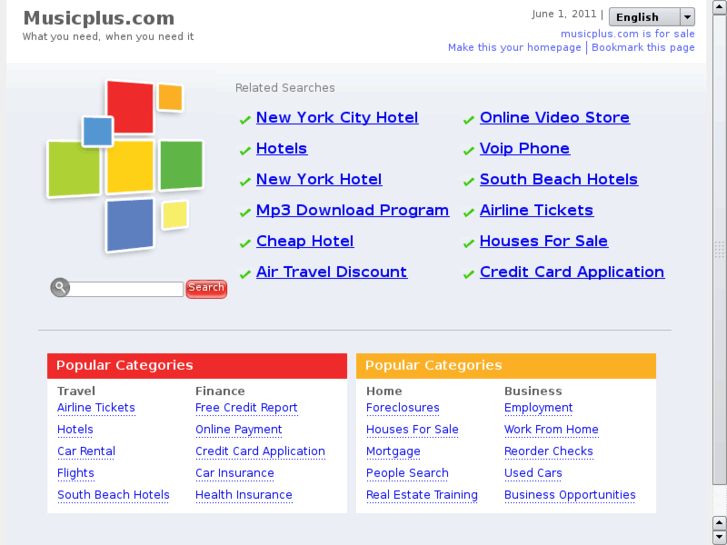Open Credit Card Application related search link
This screenshot has height=545, width=727.
572,272
